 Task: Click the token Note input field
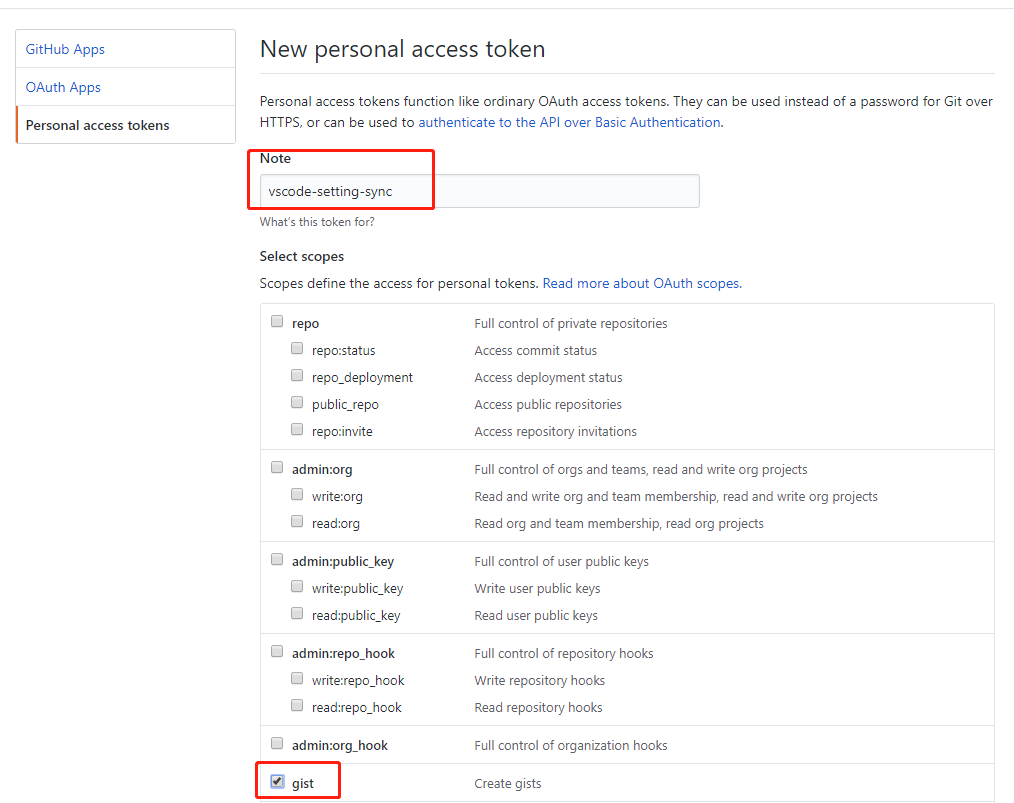[x=479, y=191]
